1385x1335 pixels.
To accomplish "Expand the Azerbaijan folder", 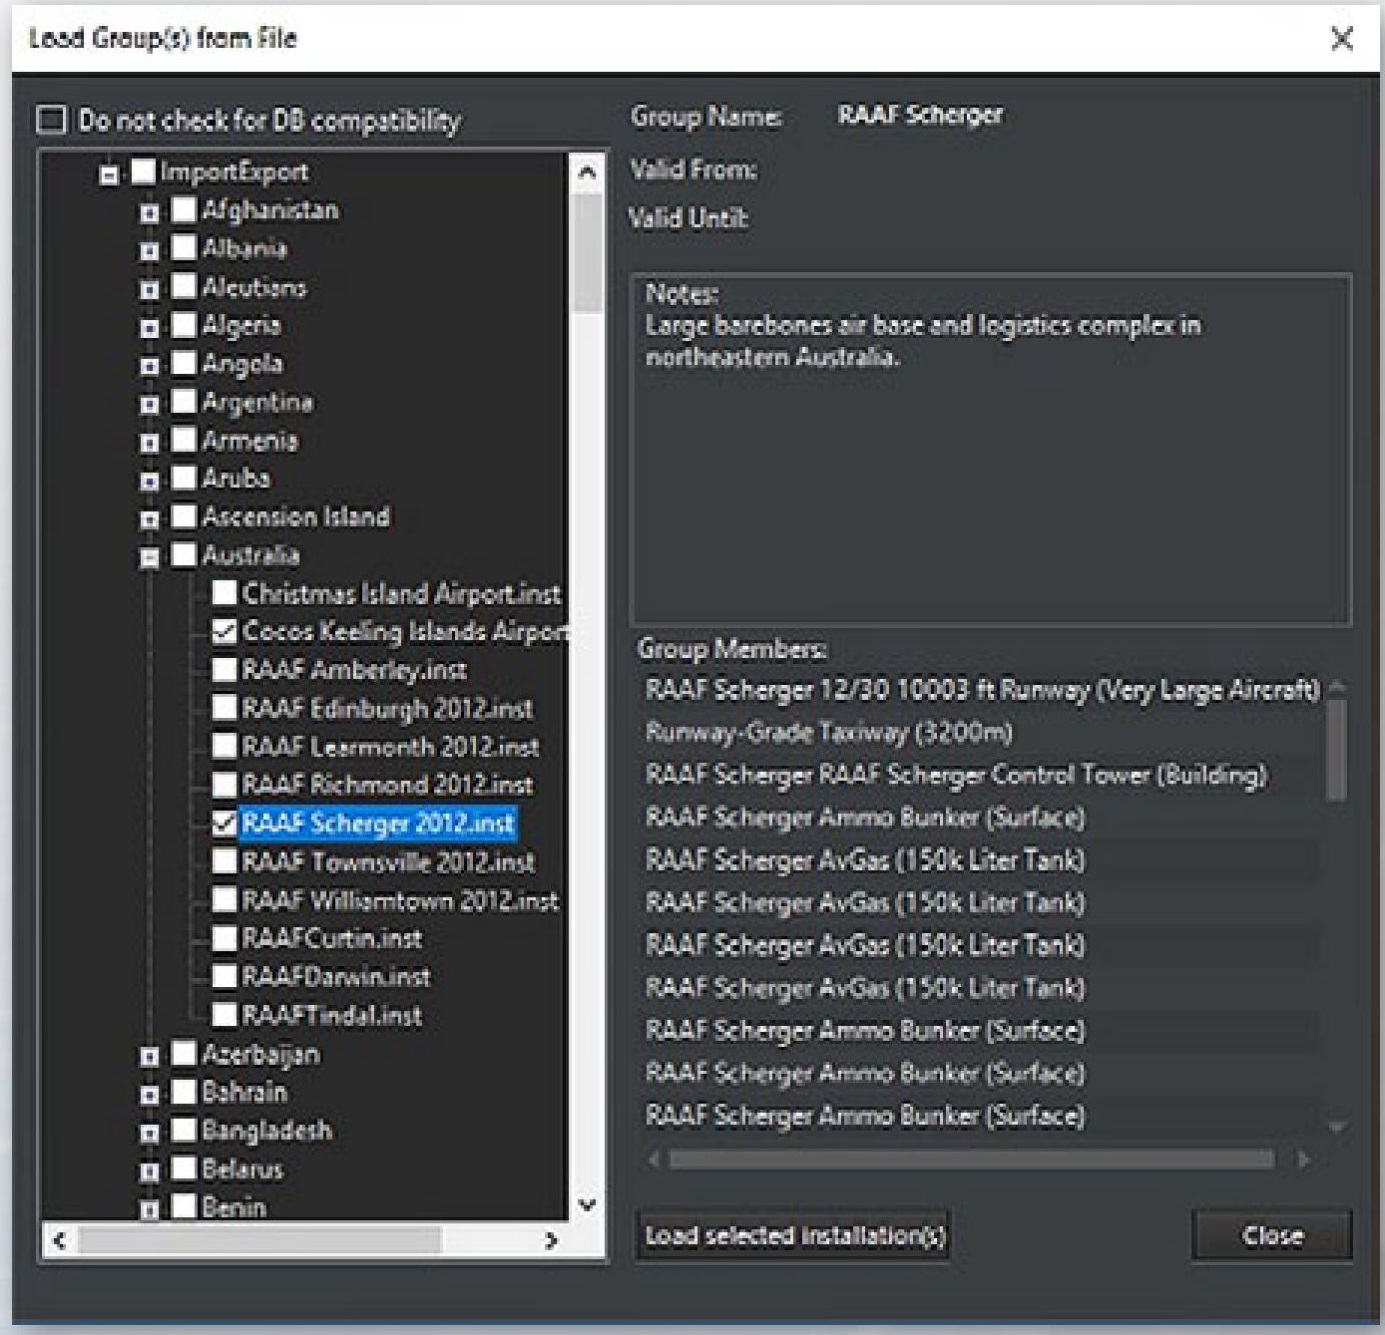I will (149, 1056).
